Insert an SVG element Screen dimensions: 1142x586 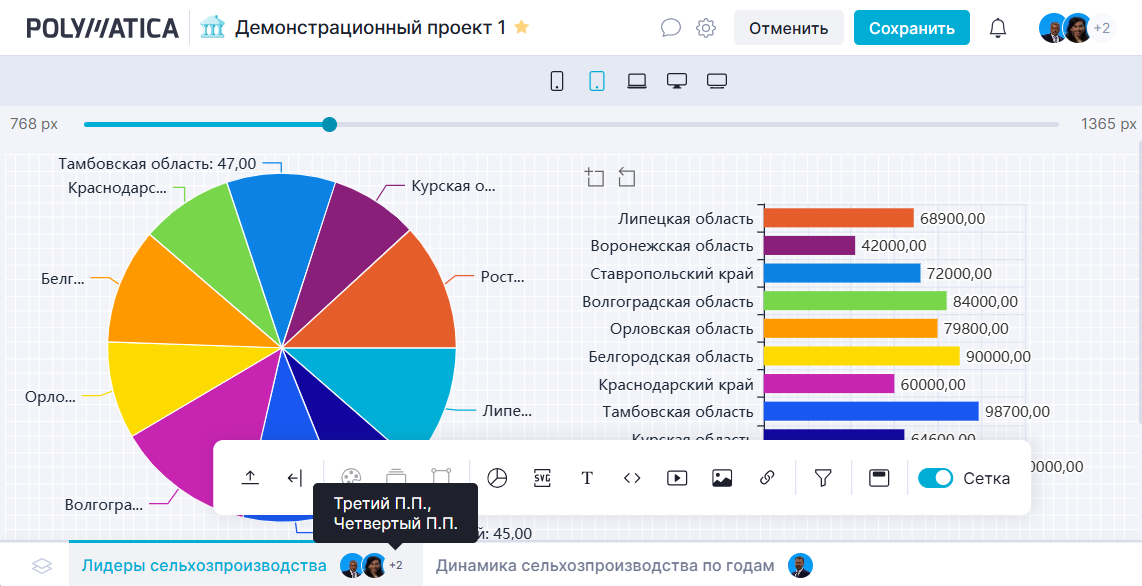542,478
